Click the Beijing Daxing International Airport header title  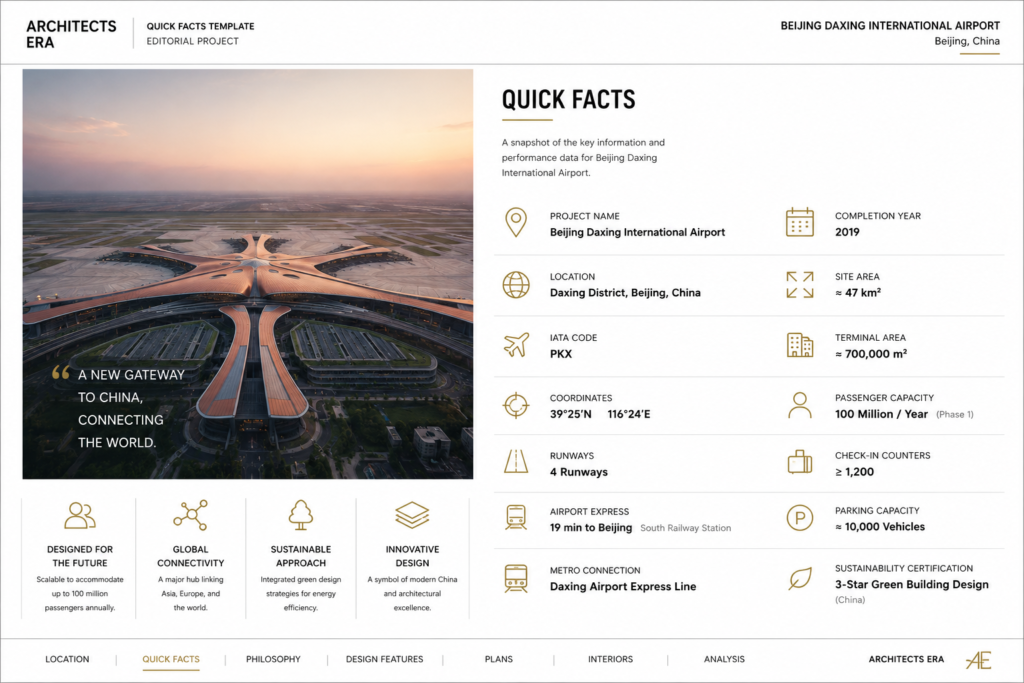pos(890,25)
